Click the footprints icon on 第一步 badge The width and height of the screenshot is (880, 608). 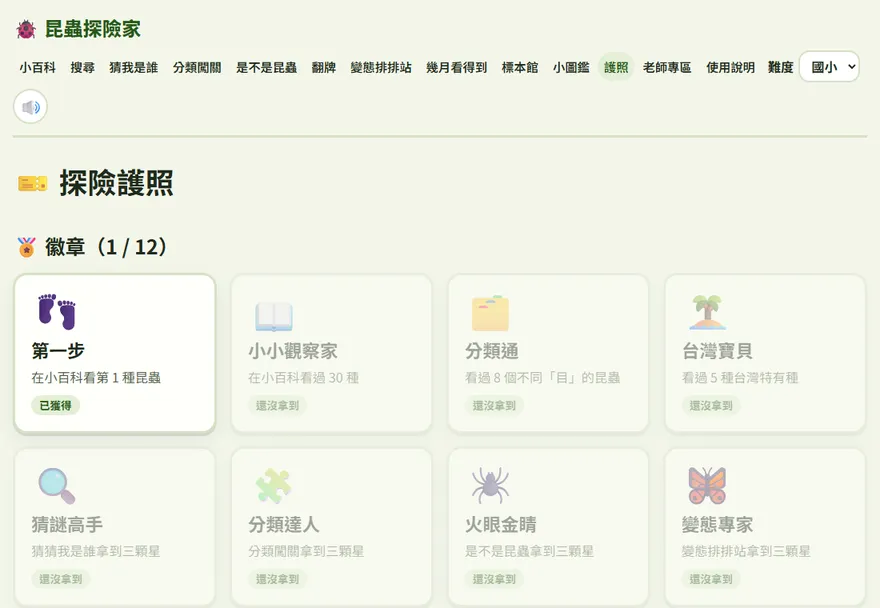(57, 312)
